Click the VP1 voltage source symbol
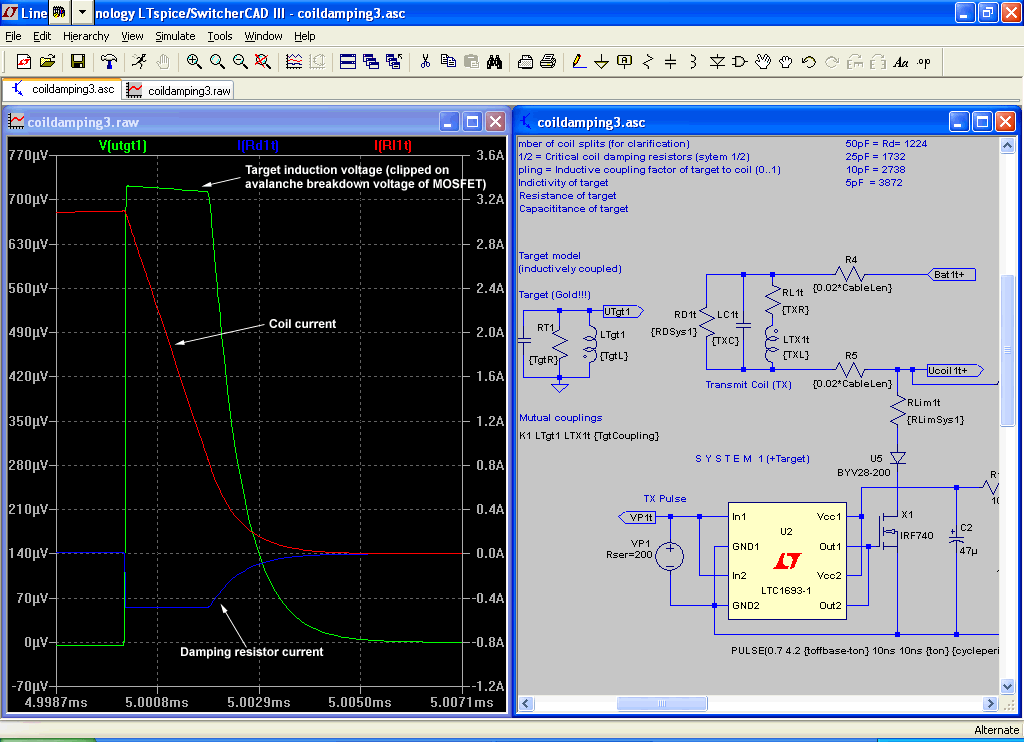The image size is (1024, 742). click(669, 557)
